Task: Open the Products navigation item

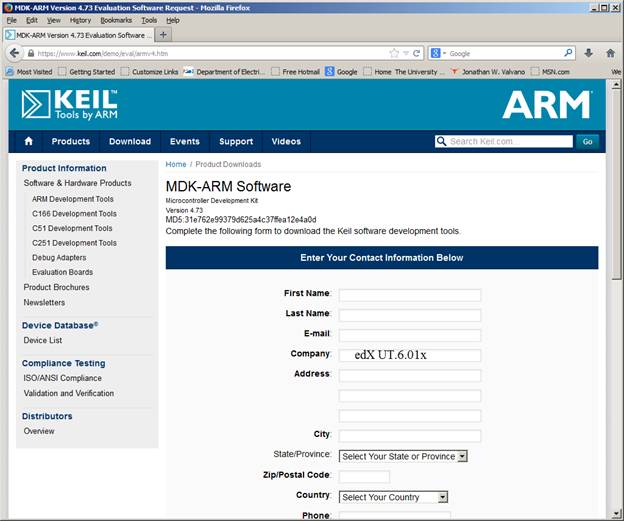Action: (70, 141)
